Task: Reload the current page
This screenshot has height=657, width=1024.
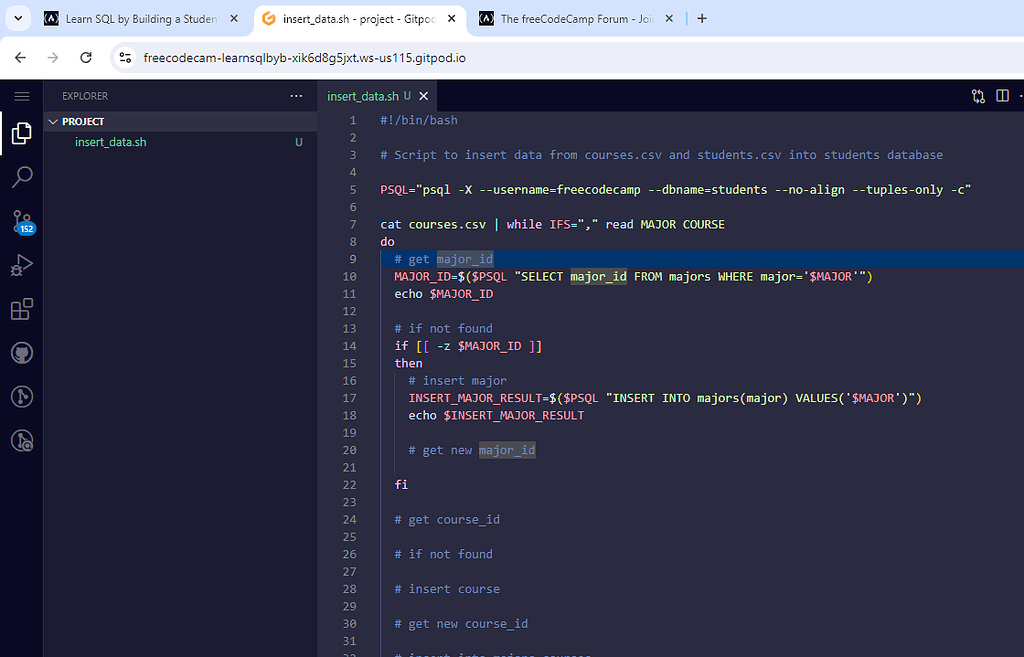Action: coord(86,57)
